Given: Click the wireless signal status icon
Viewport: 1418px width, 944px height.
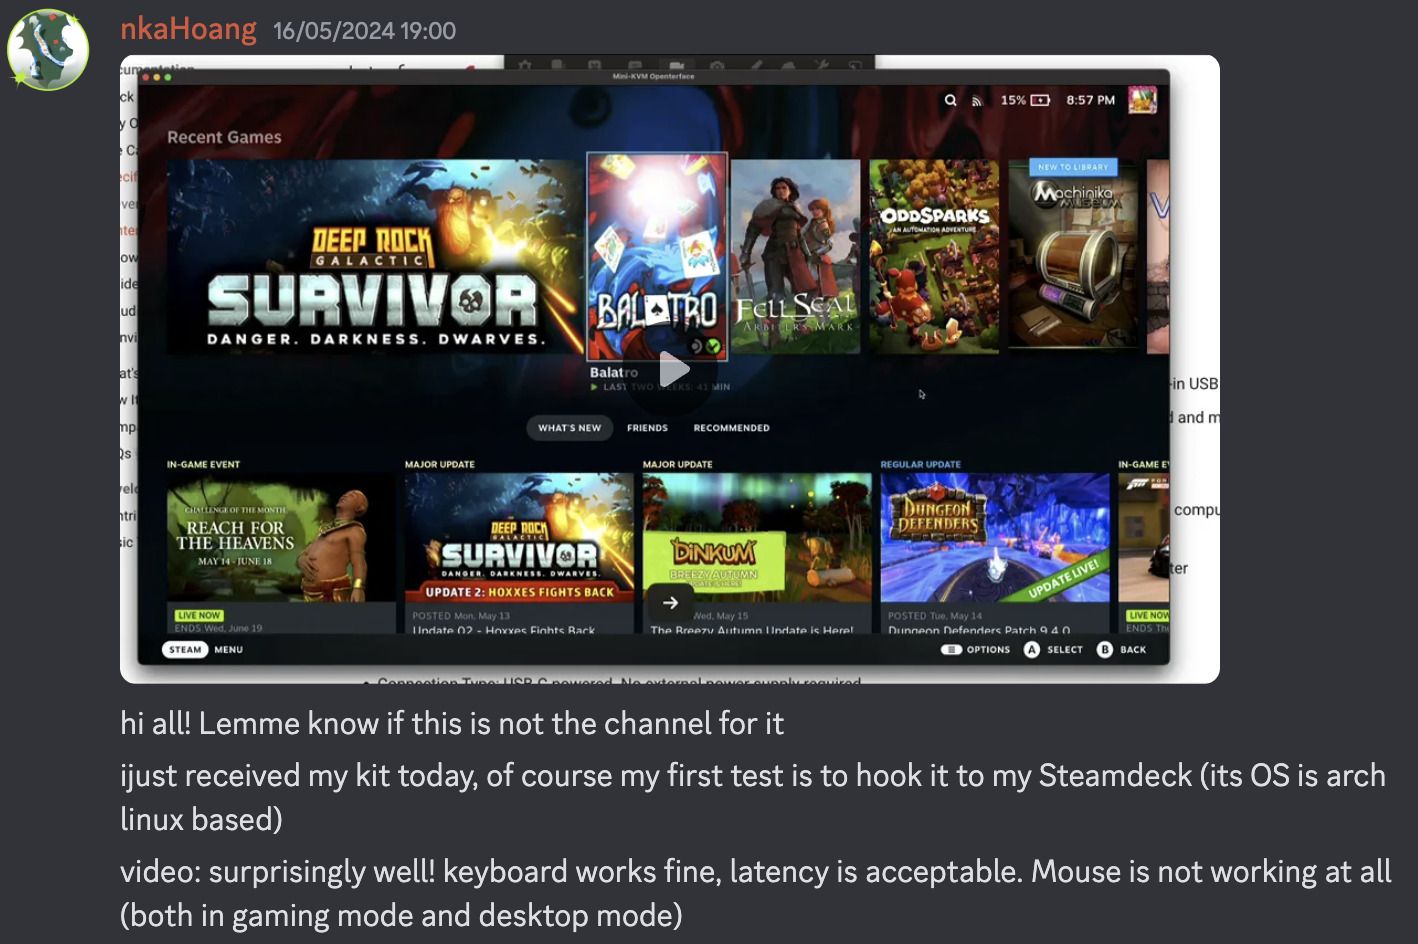Looking at the screenshot, I should (977, 100).
